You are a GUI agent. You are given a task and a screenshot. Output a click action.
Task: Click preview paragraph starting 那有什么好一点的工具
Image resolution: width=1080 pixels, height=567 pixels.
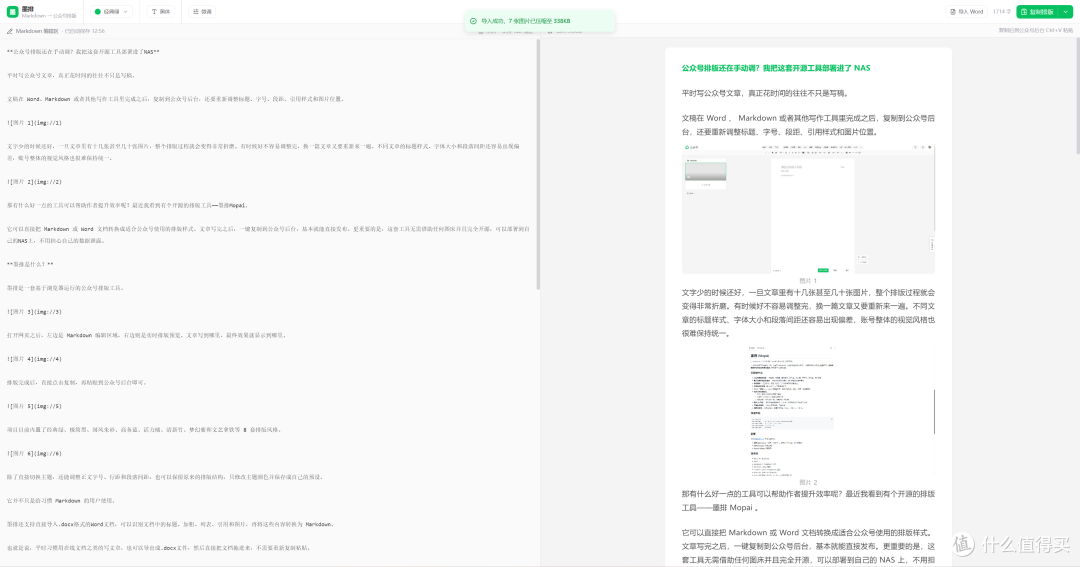(x=808, y=501)
